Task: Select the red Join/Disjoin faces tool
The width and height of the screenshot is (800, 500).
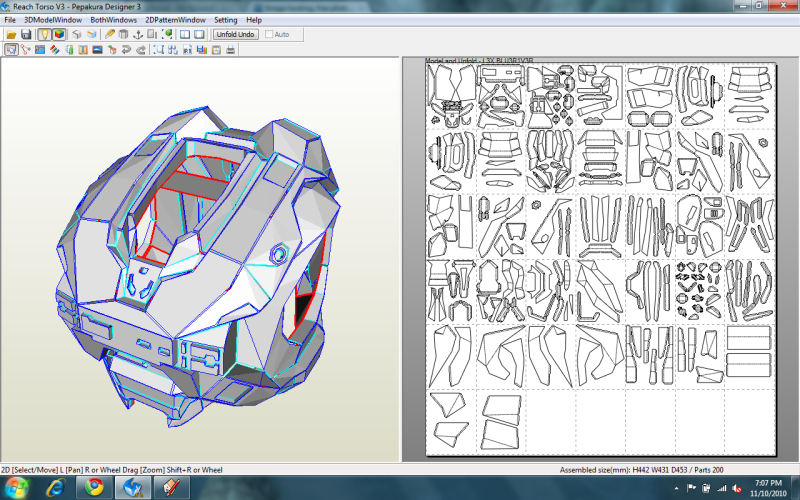Action: [26, 49]
